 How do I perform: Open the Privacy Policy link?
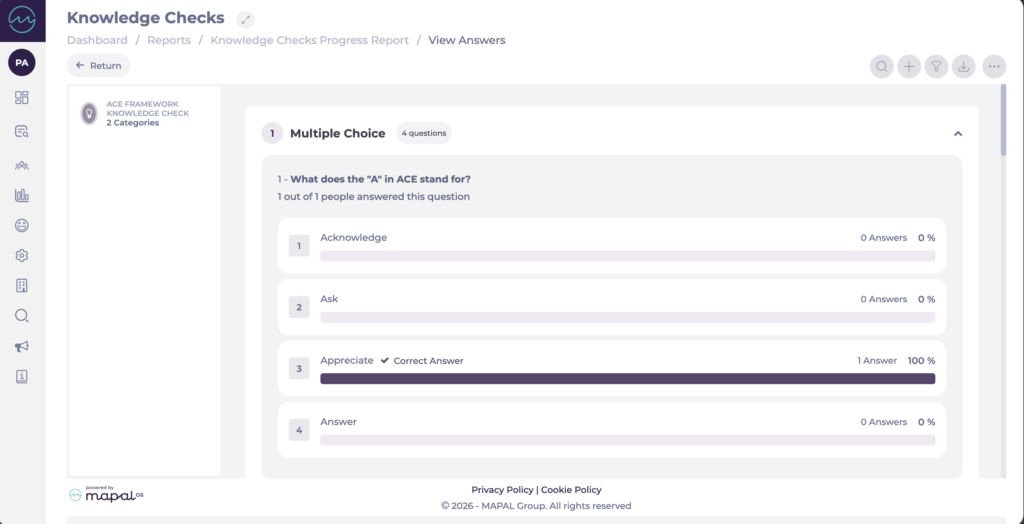point(502,490)
